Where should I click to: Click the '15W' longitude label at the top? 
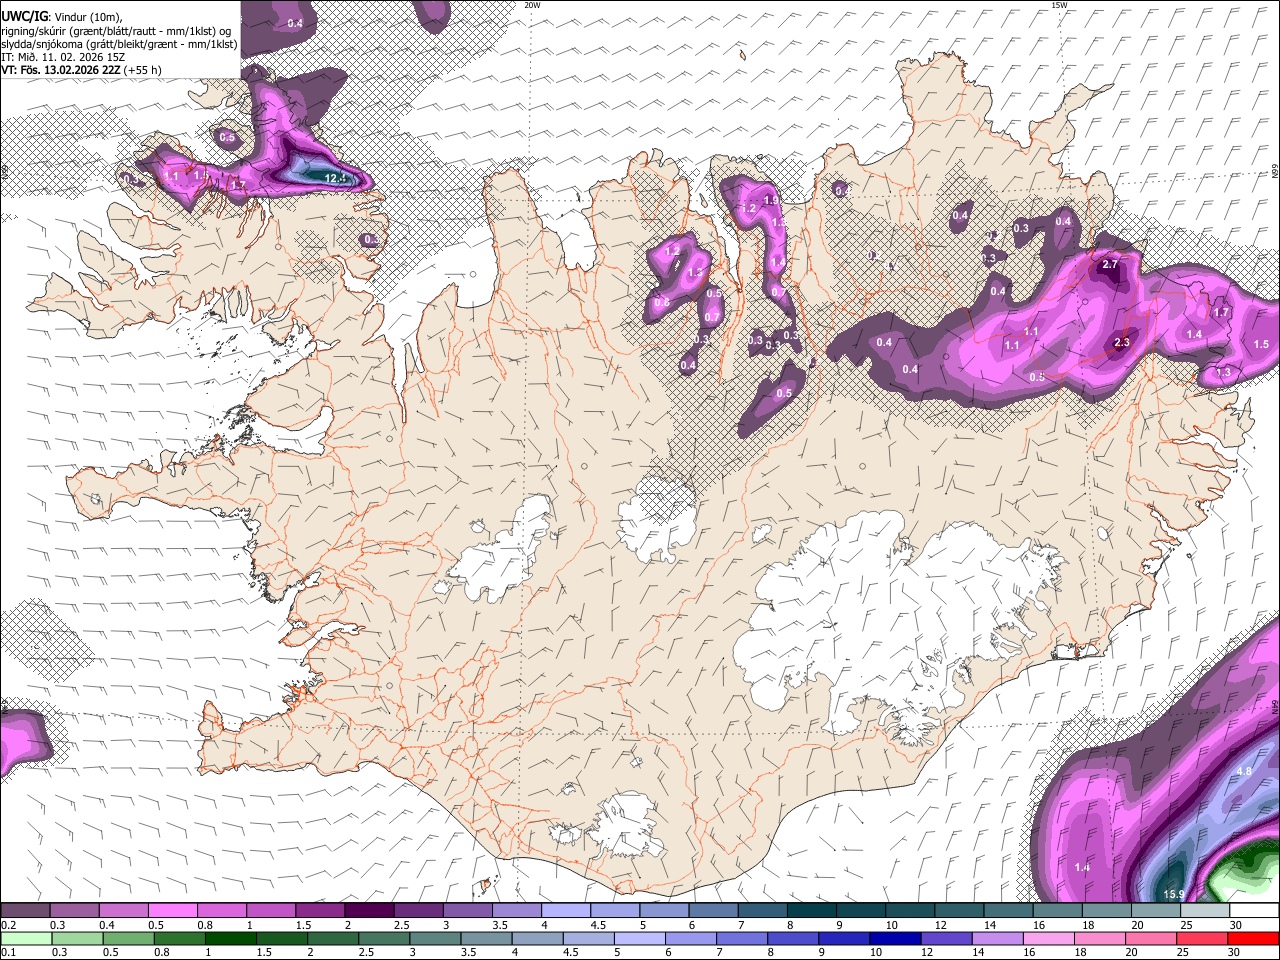click(1059, 5)
